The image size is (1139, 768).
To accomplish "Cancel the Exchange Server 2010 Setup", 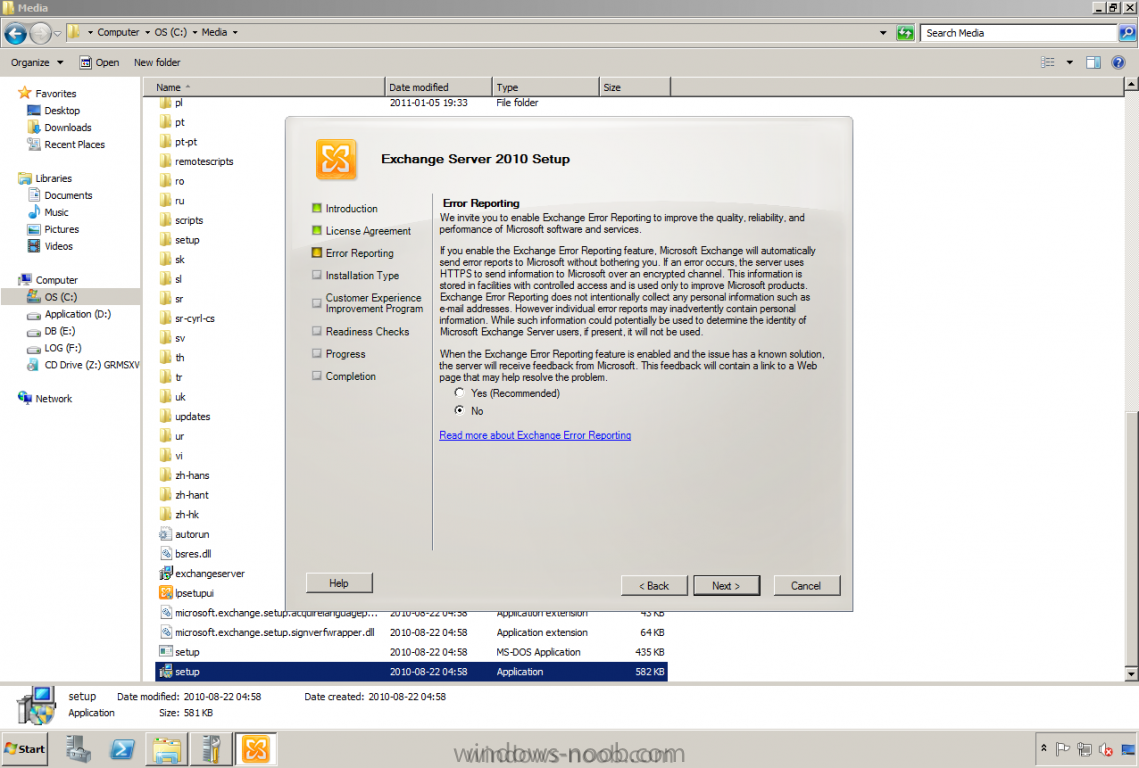I will click(x=806, y=586).
